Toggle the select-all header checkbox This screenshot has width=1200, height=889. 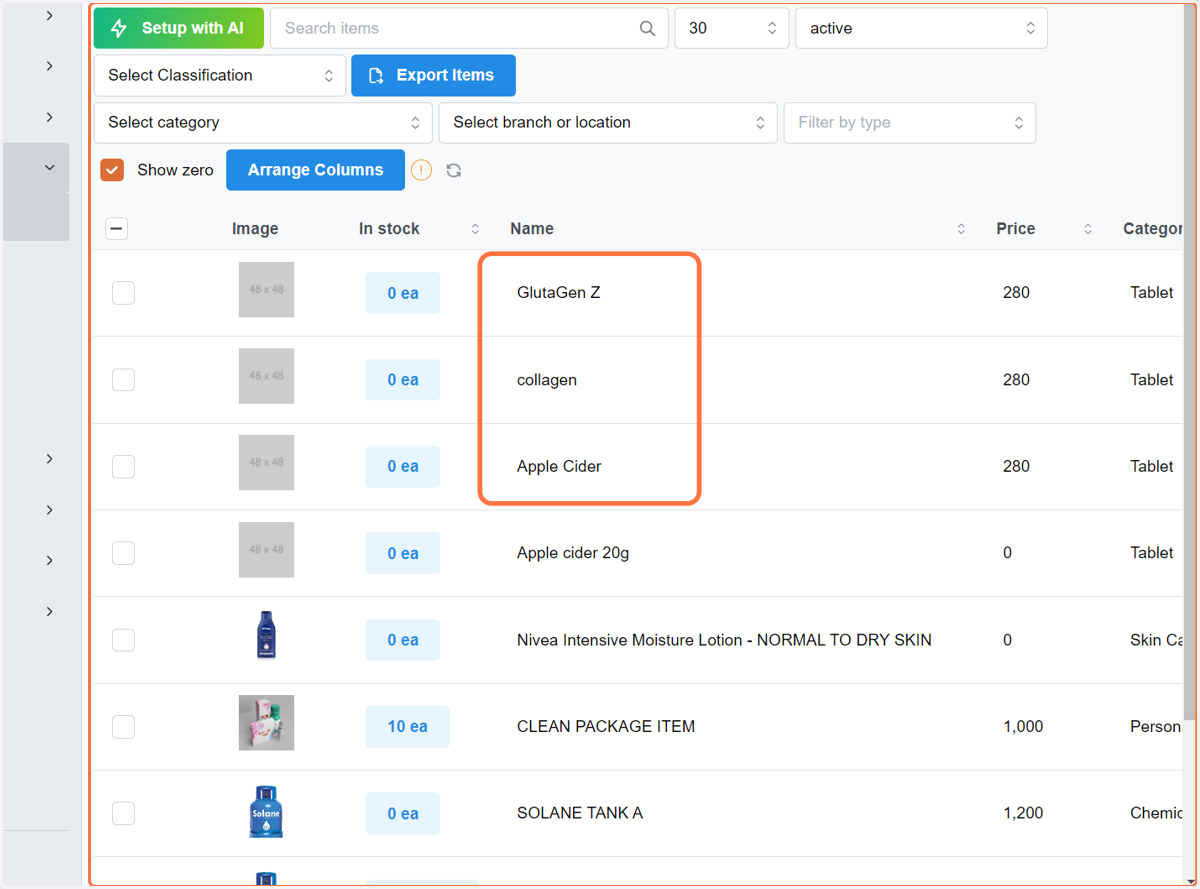(x=117, y=229)
